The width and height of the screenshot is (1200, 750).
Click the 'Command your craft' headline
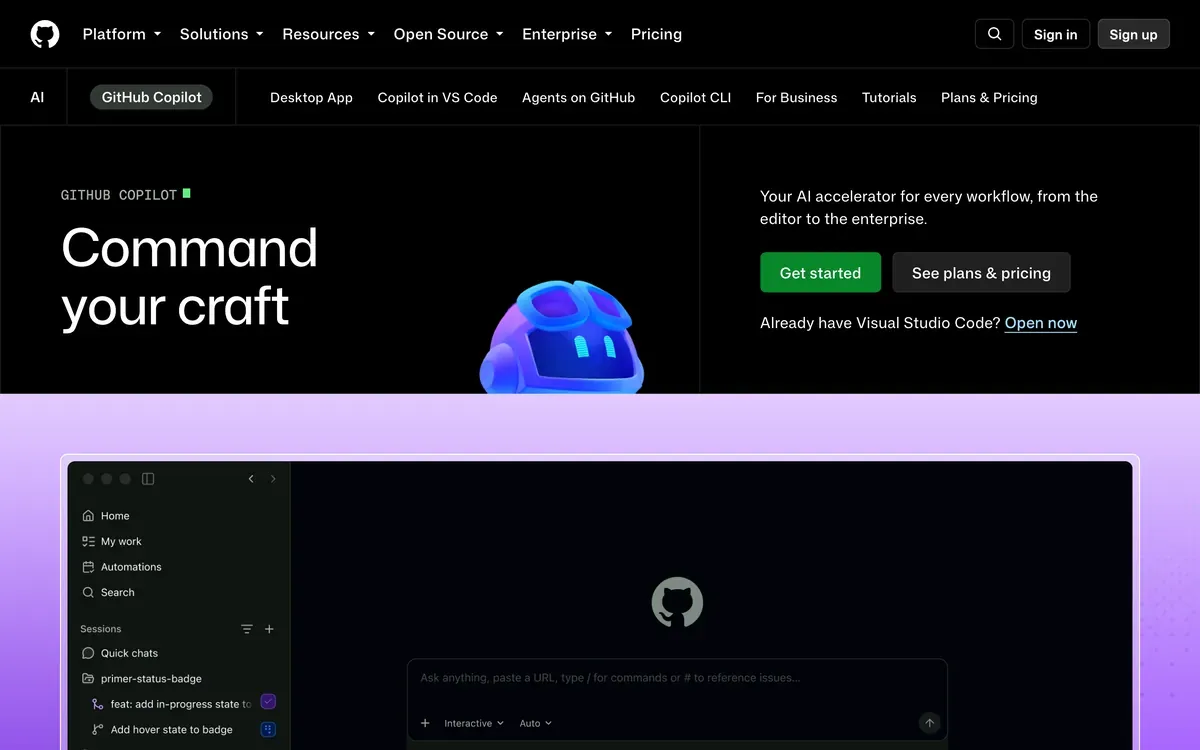(x=190, y=276)
